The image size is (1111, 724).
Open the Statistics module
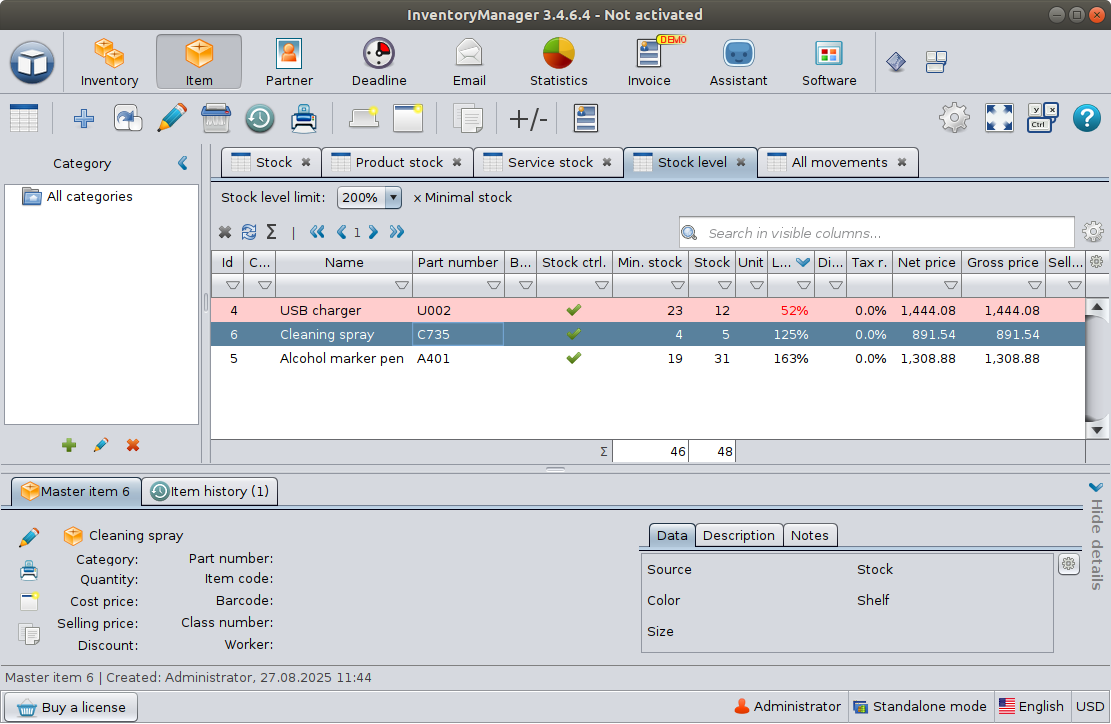559,62
